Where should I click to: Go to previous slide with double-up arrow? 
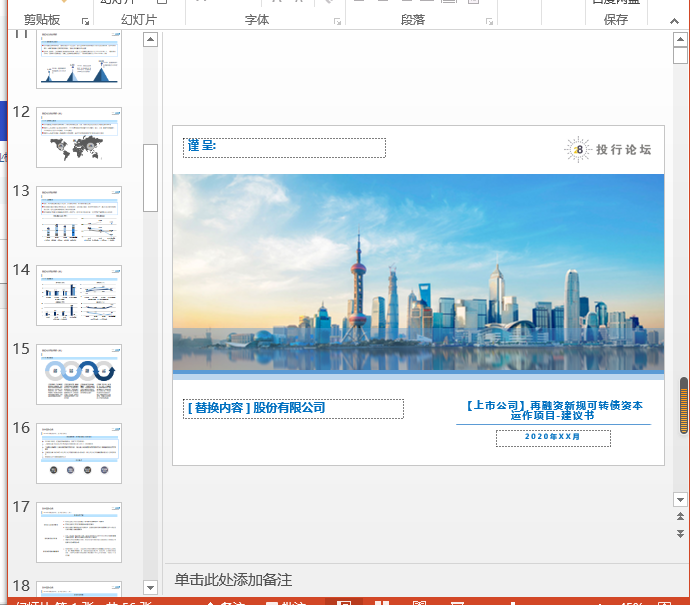[680, 517]
